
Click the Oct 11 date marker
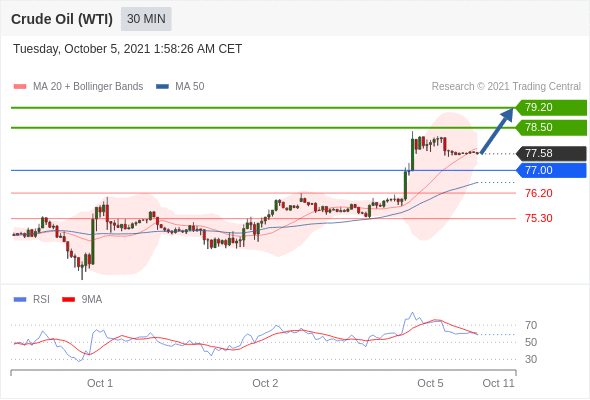[x=498, y=383]
